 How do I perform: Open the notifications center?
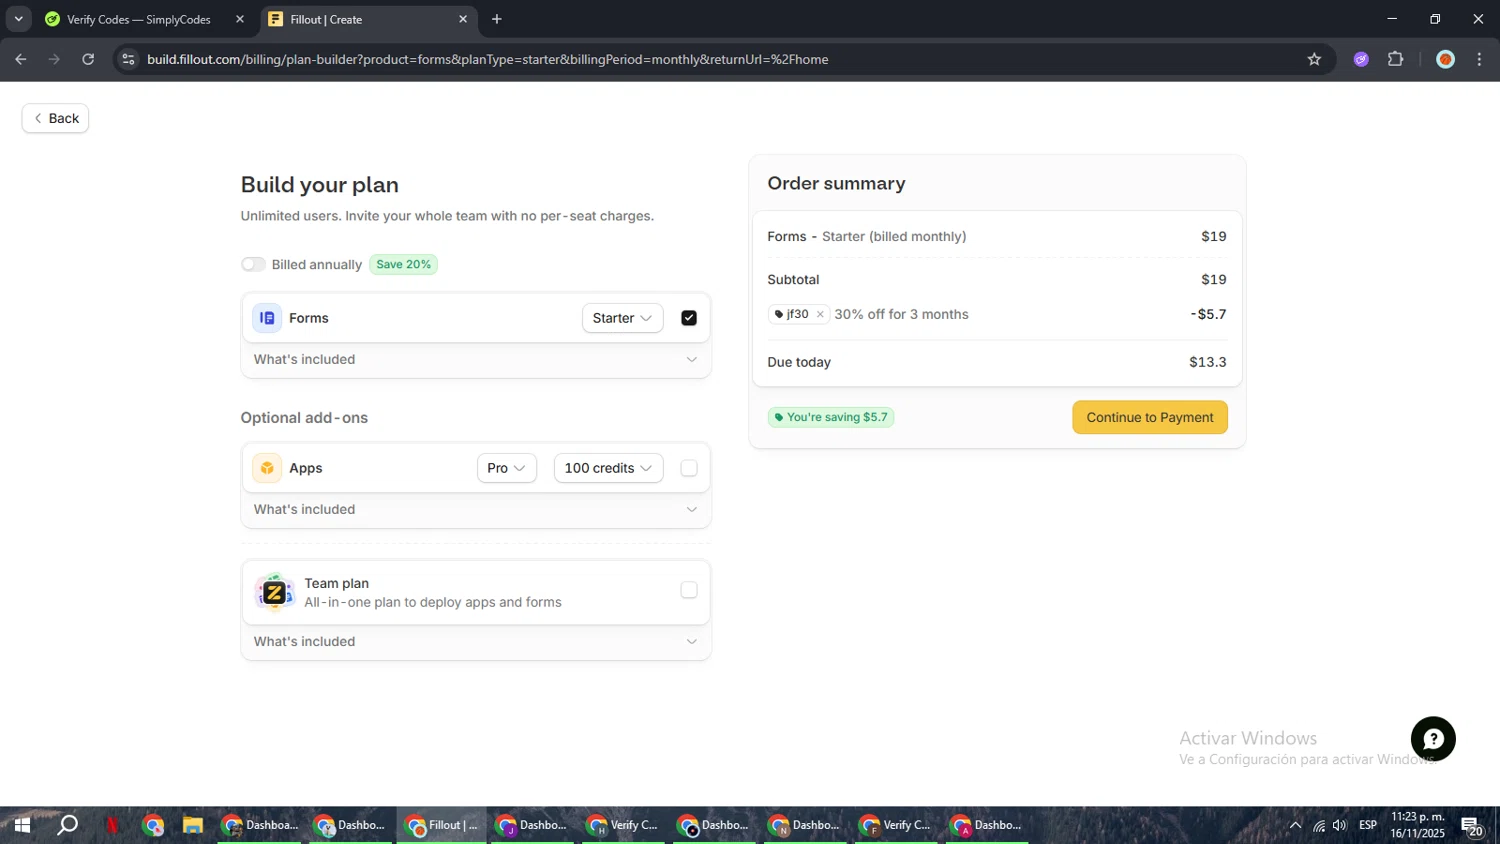click(1472, 825)
